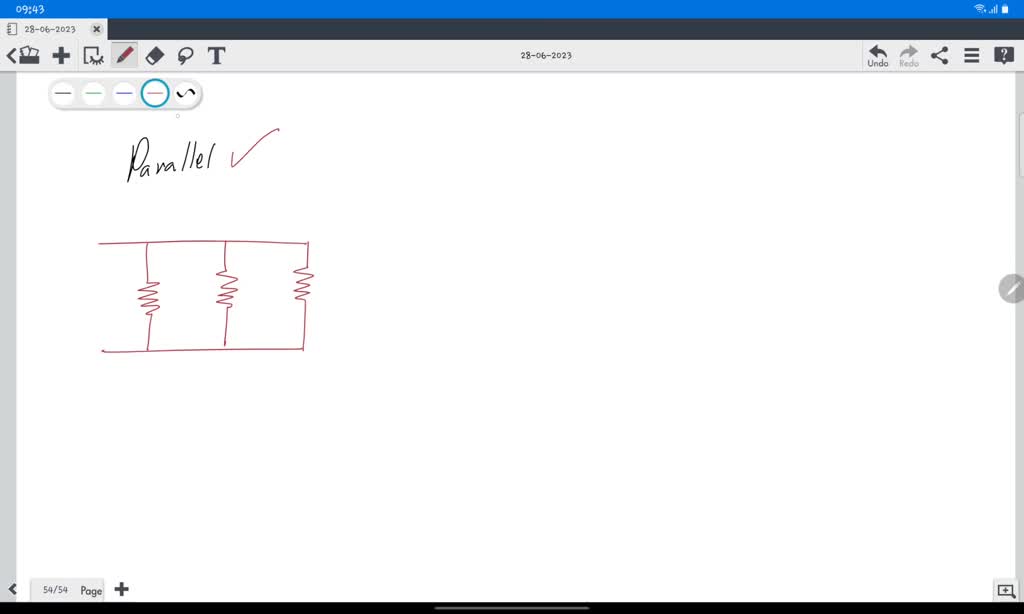1024x614 pixels.
Task: Tap the Wi-Fi status icon
Action: (x=980, y=9)
